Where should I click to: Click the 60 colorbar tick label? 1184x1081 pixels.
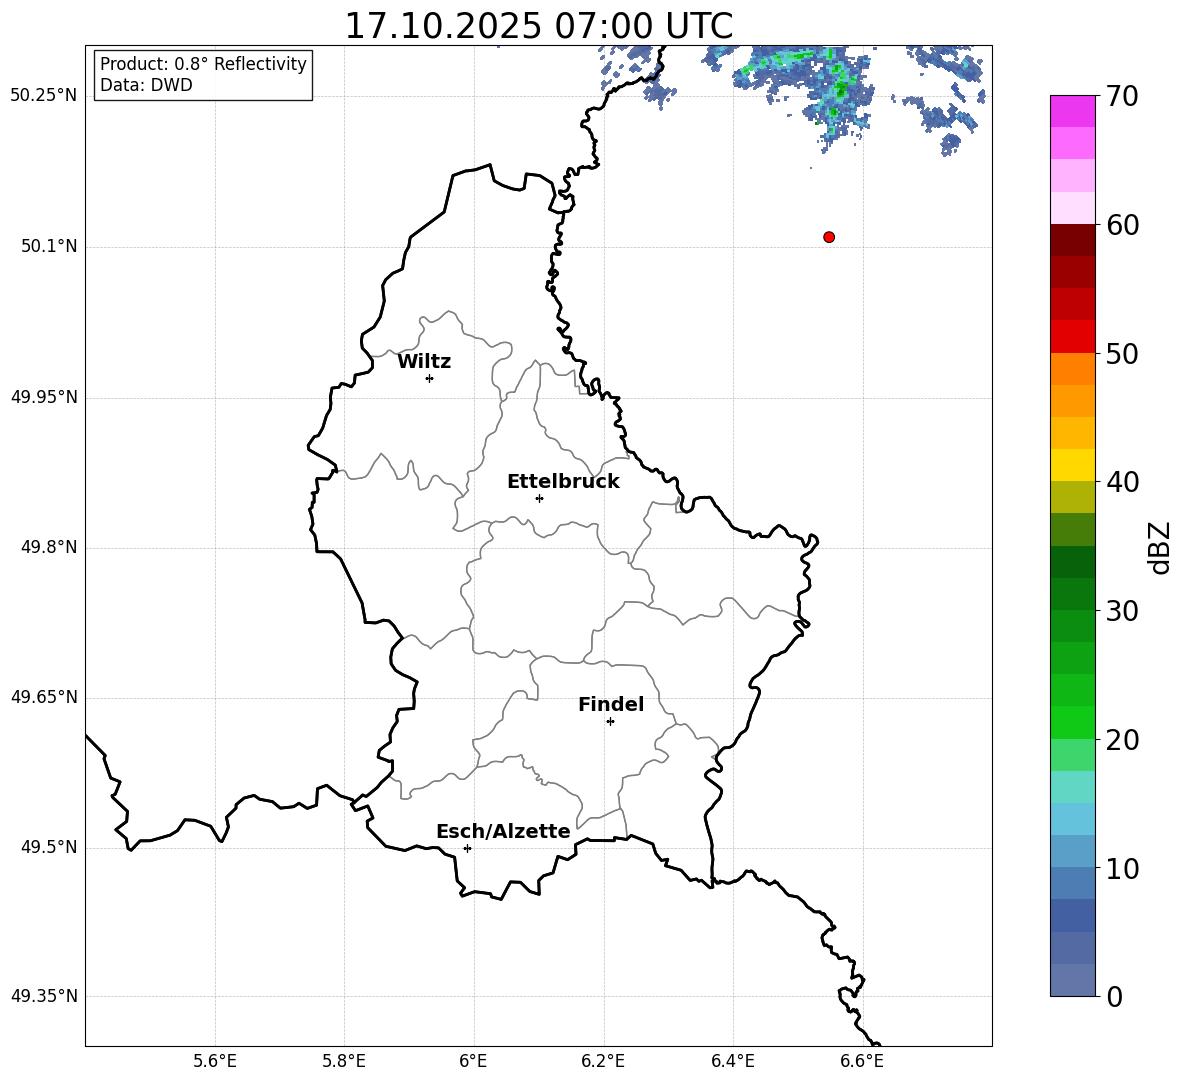tap(1122, 225)
